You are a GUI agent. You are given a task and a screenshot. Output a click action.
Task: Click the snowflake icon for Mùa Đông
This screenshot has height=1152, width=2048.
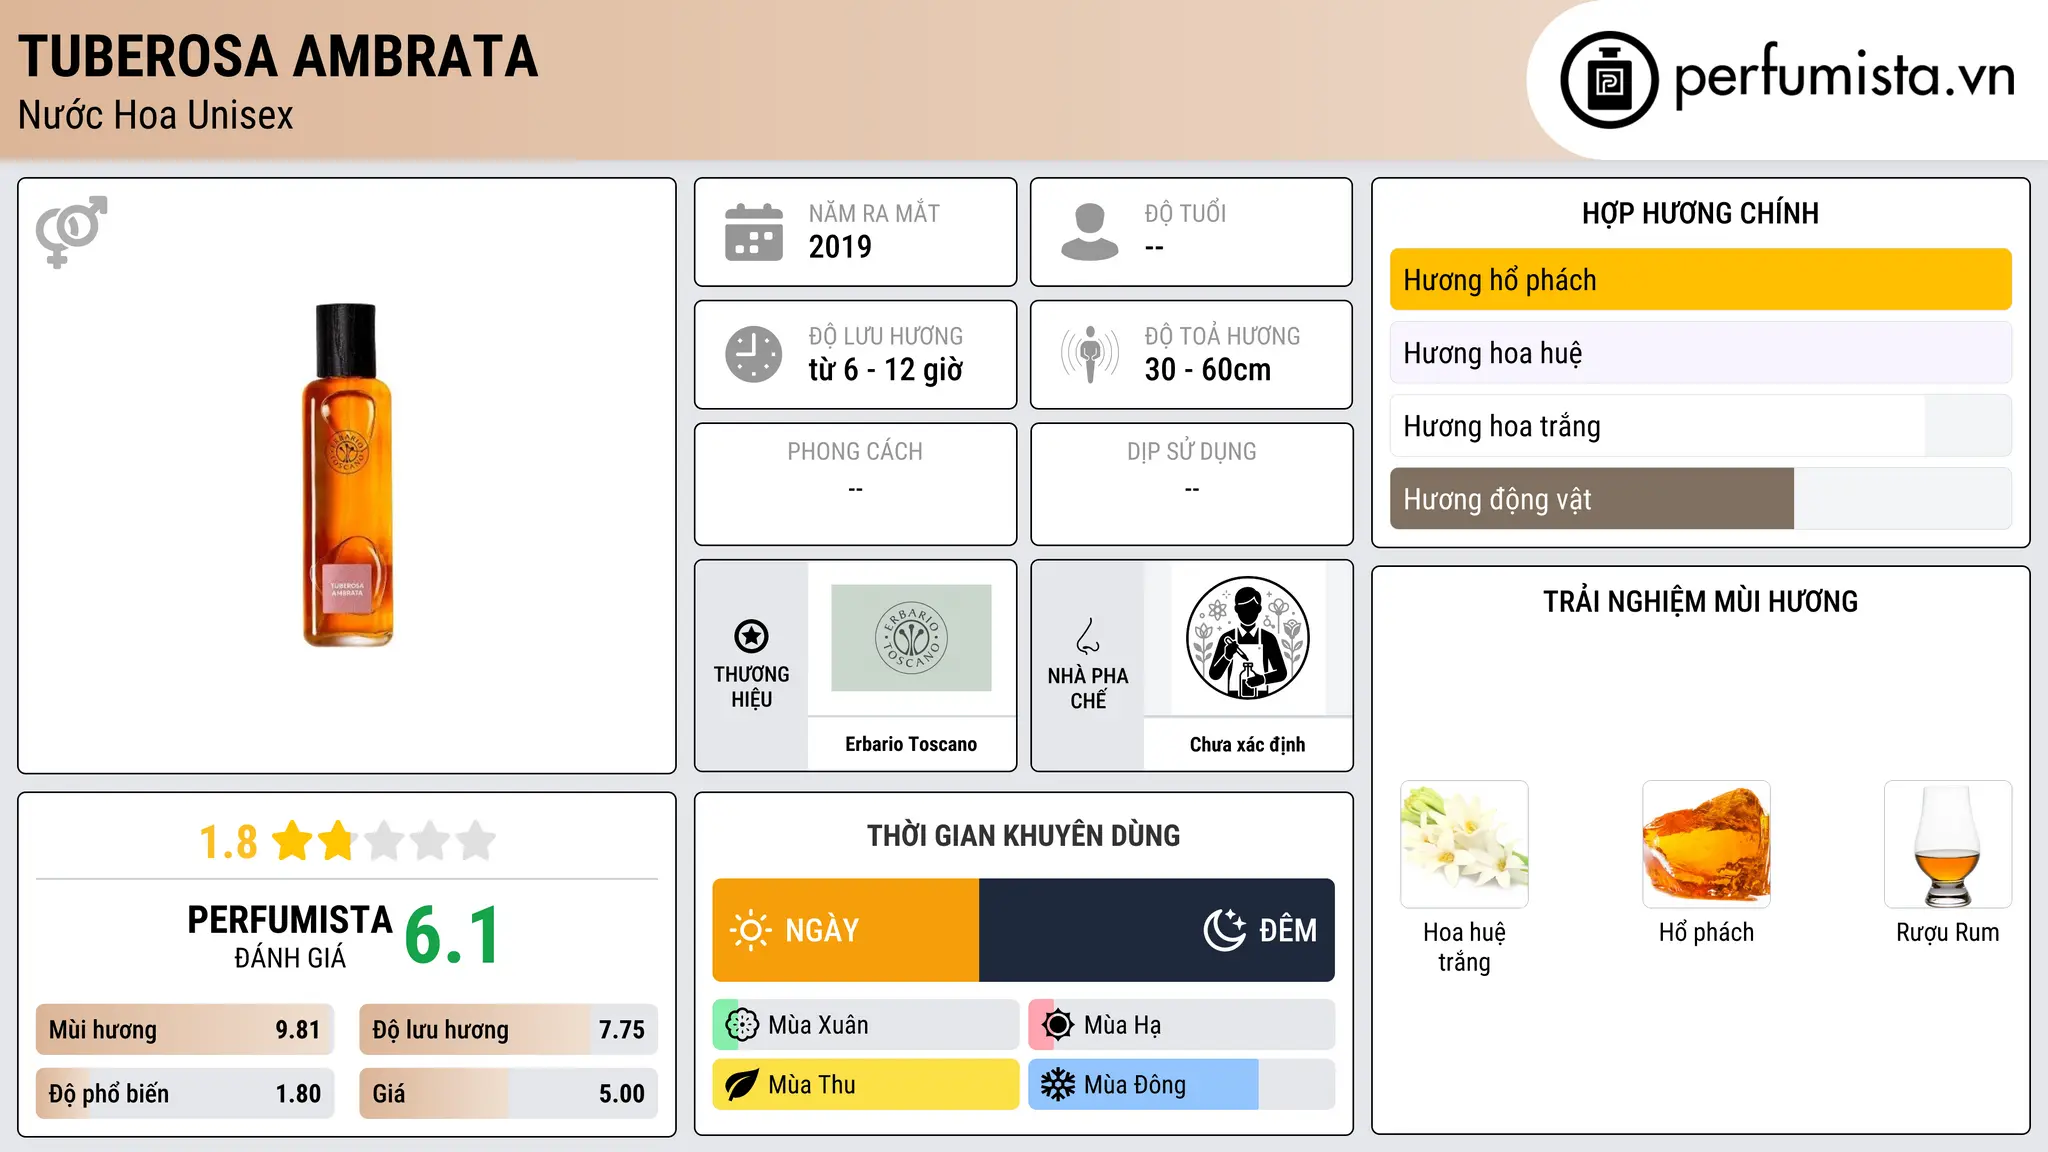coord(1058,1085)
